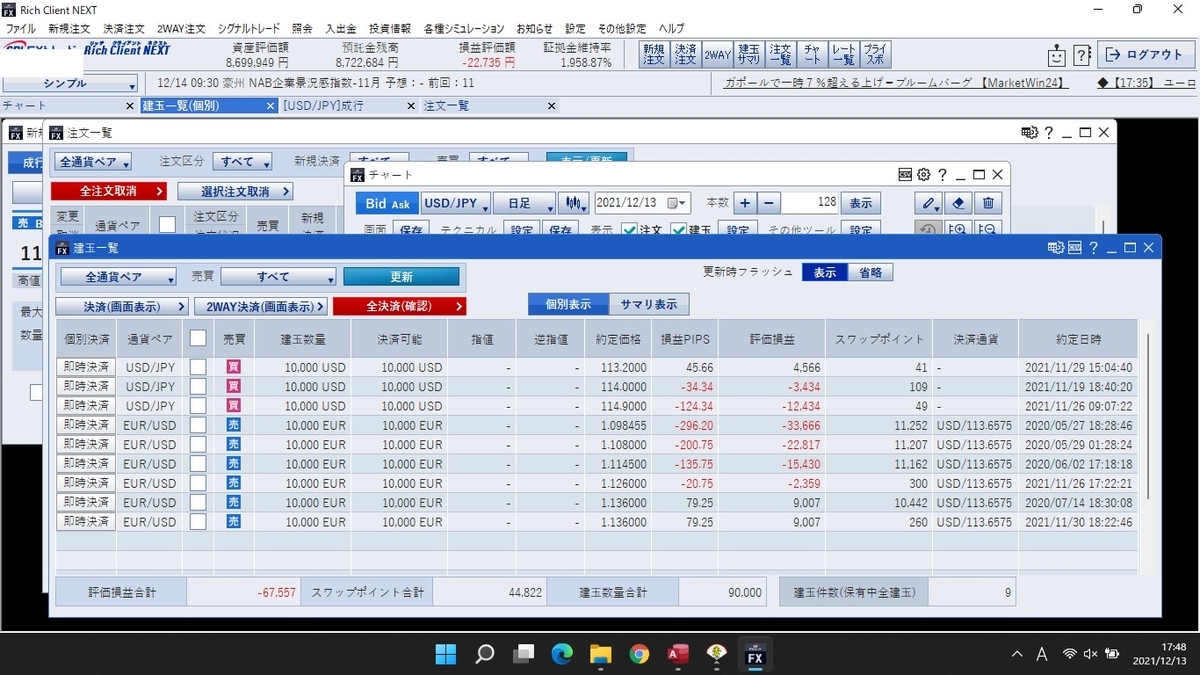Select the eraser tool in chart window
1200x675 pixels.
click(x=958, y=203)
